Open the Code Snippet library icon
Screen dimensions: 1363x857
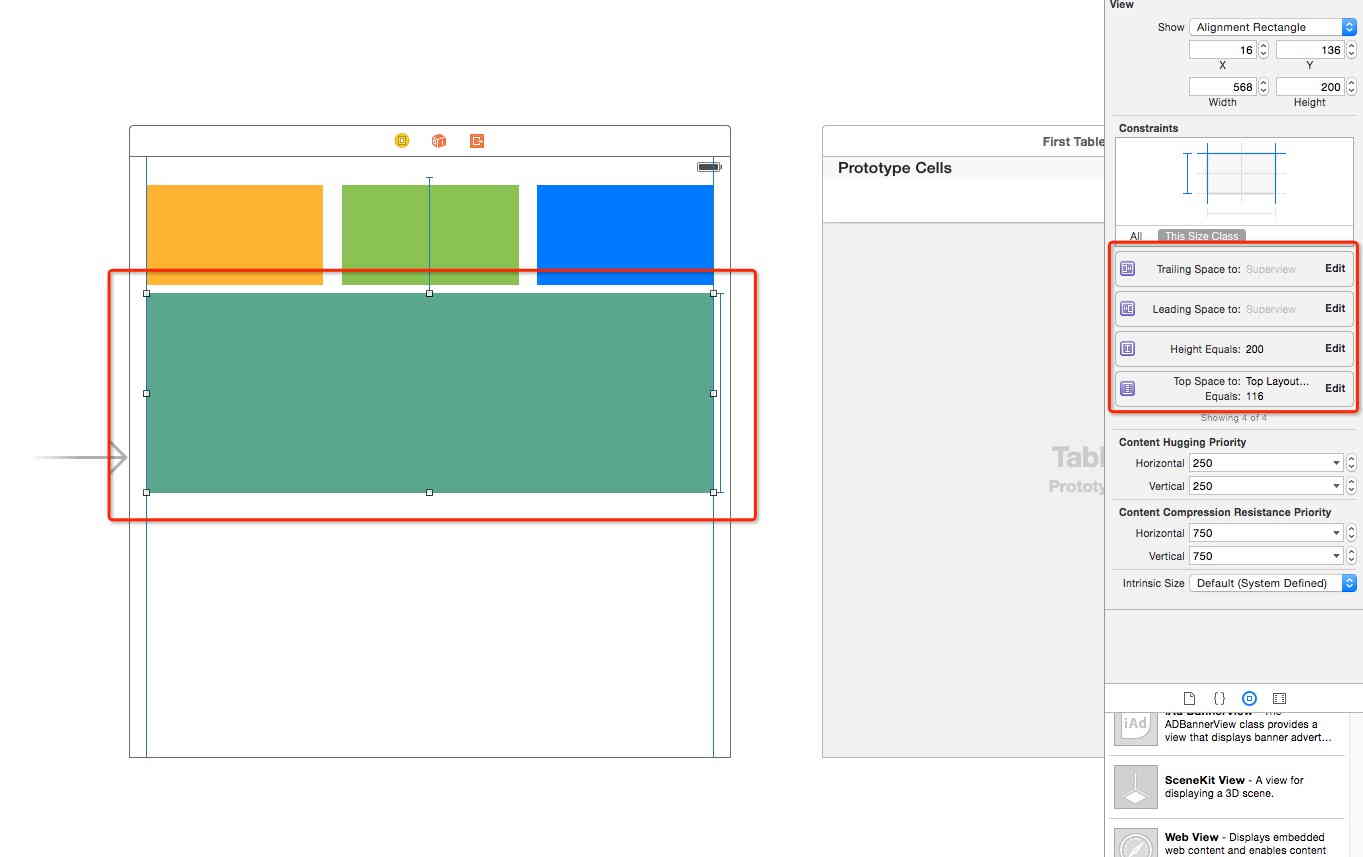(x=1219, y=698)
